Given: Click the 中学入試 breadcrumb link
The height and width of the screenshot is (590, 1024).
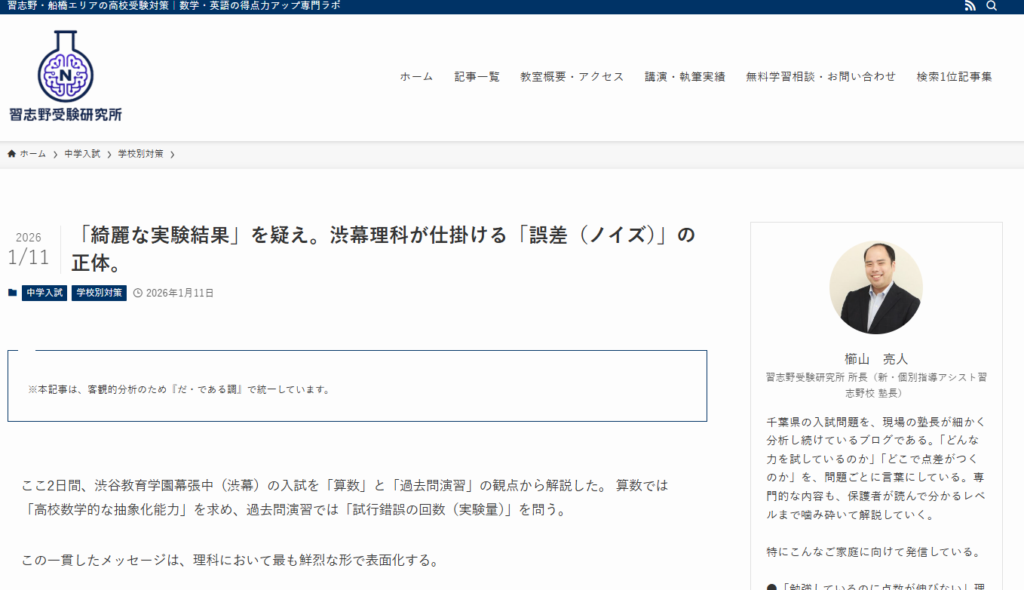Looking at the screenshot, I should pyautogui.click(x=82, y=154).
